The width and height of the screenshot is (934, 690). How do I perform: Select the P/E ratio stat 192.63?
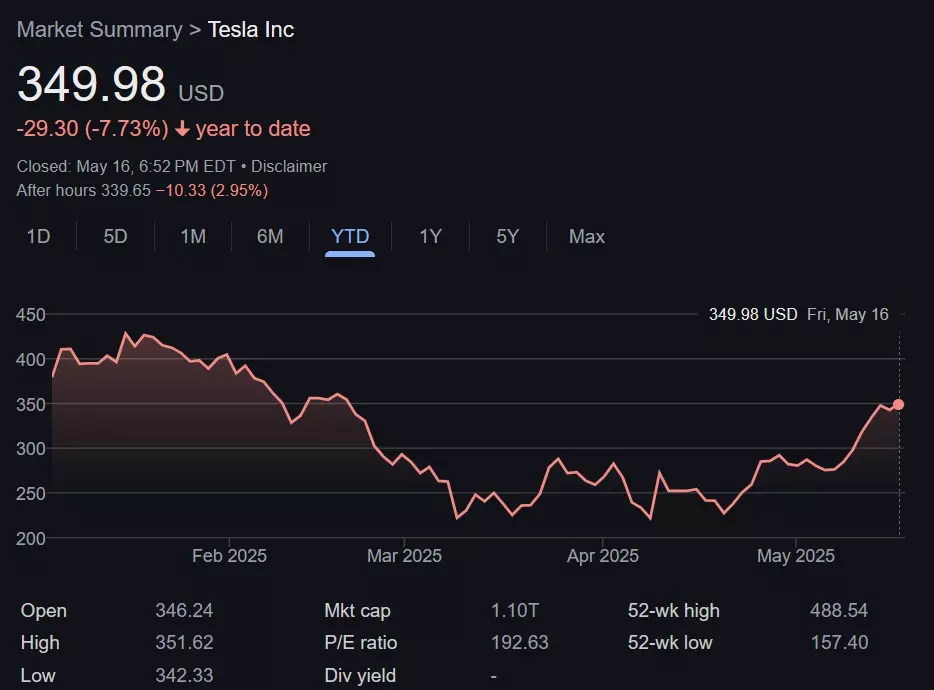click(x=520, y=643)
